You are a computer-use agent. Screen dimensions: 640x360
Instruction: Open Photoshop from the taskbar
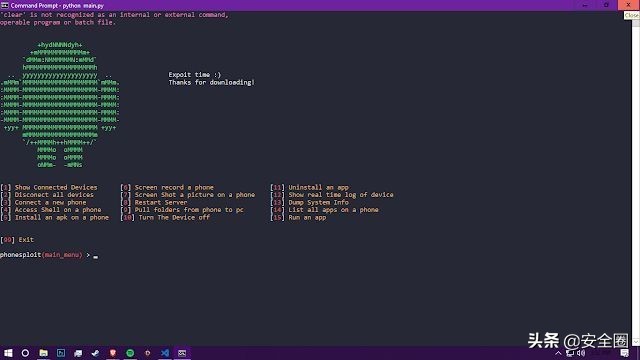61,353
